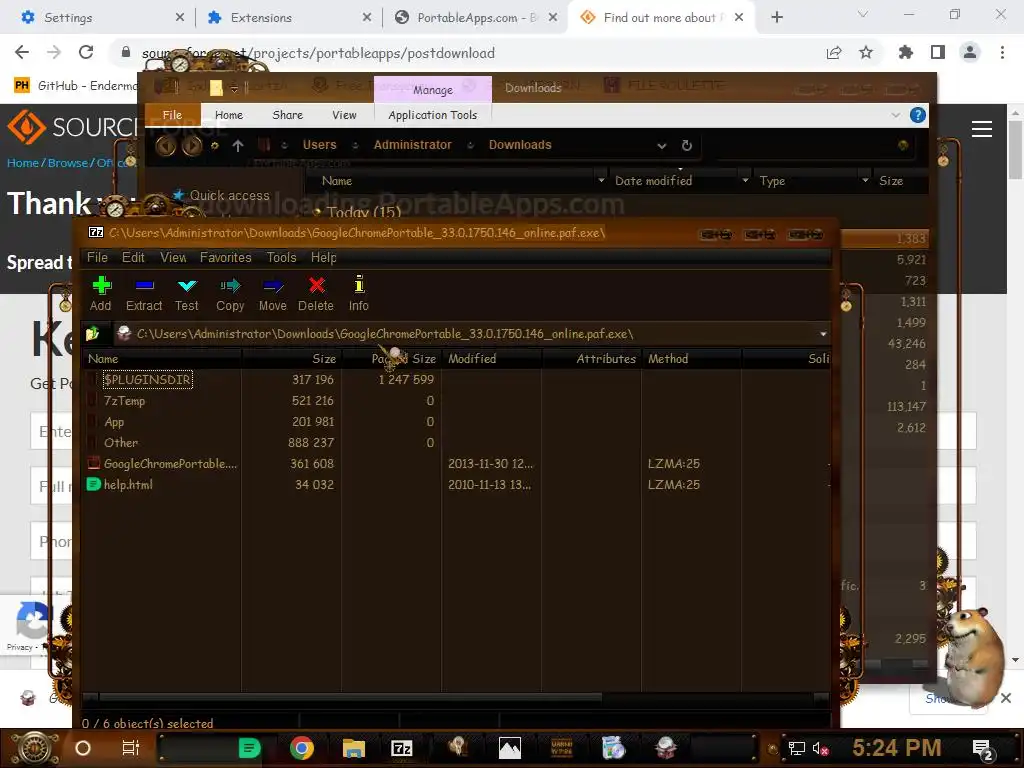Viewport: 1024px width, 768px height.
Task: Open SourceForge hamburger menu
Action: click(982, 129)
